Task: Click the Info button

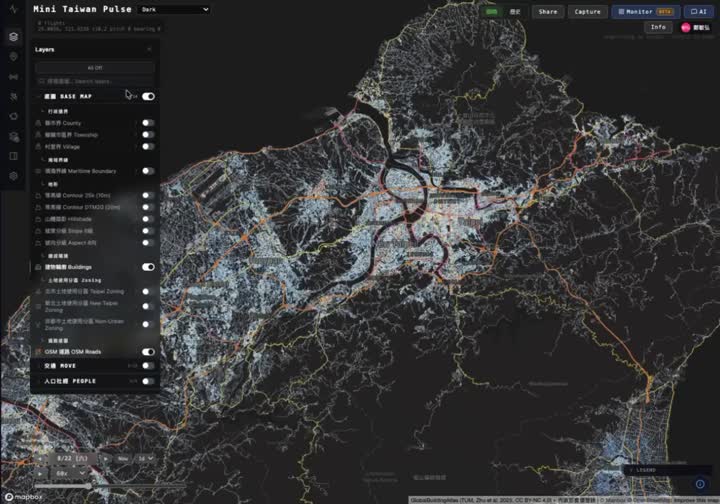Action: [658, 27]
